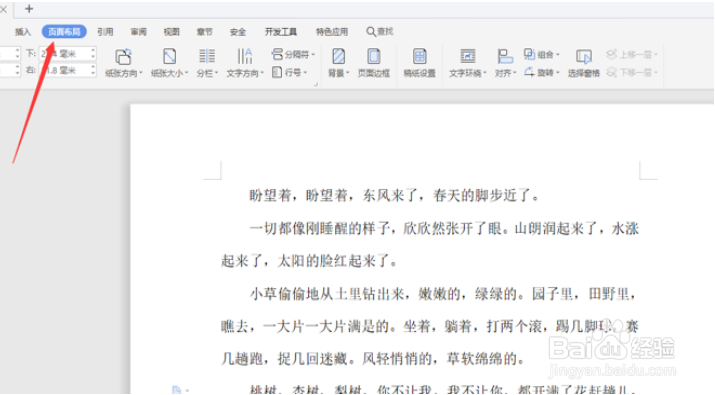Open the 特色应用 tab

coord(332,31)
